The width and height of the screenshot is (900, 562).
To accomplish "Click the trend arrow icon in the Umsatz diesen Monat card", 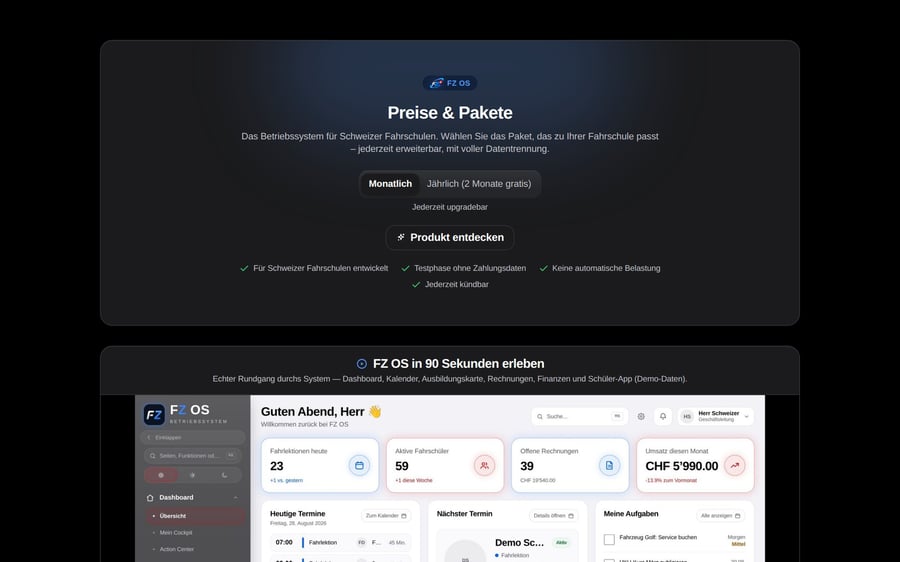I will pyautogui.click(x=735, y=466).
